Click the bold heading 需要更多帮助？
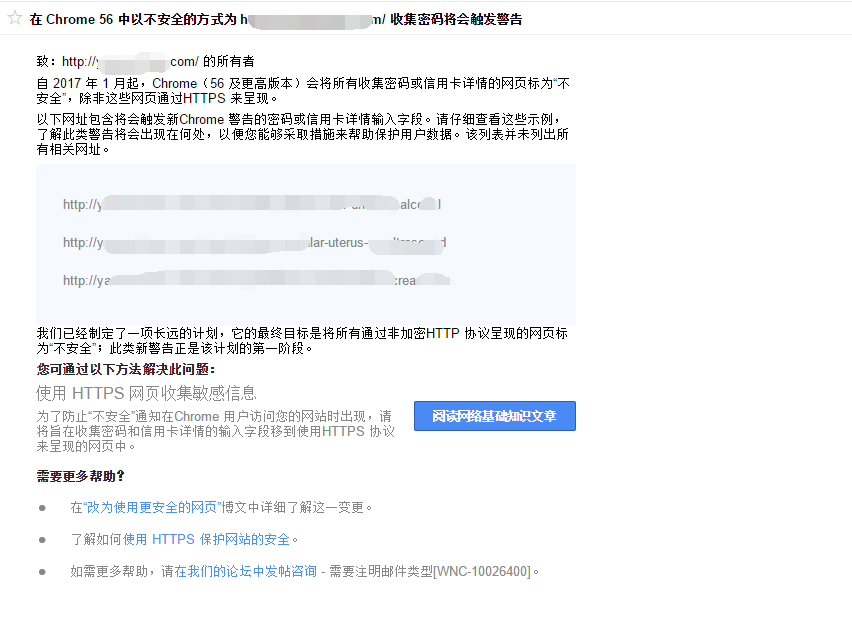The width and height of the screenshot is (852, 627). coord(80,476)
